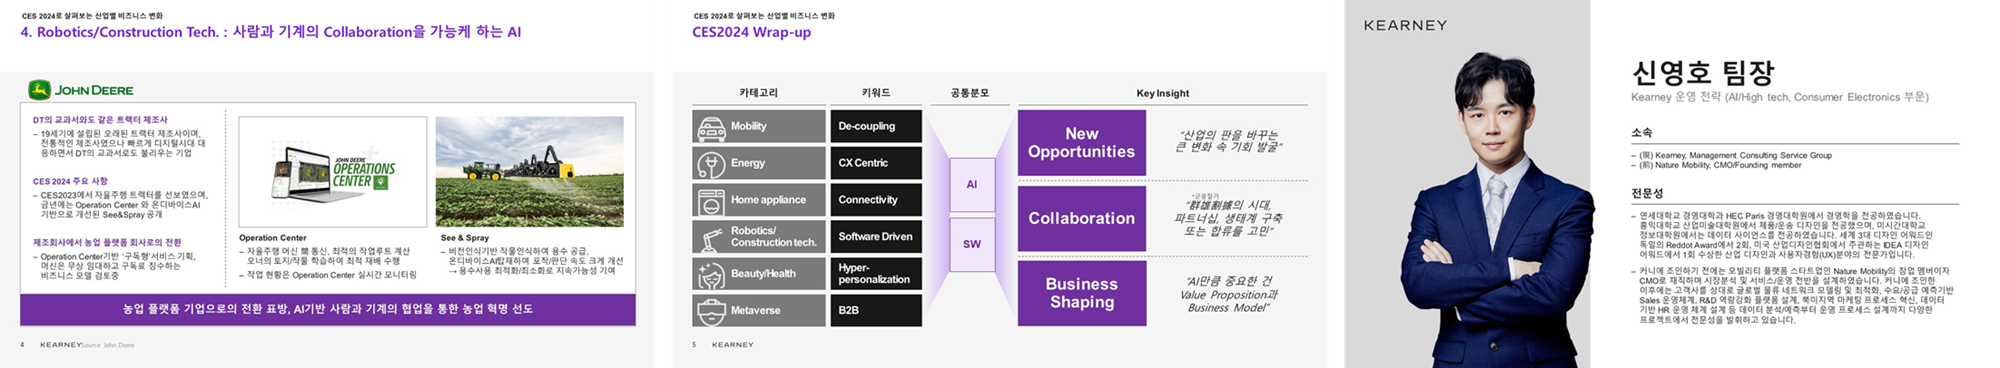This screenshot has height=368, width=2000.
Task: Select the Beauty/Health icon
Action: point(711,274)
